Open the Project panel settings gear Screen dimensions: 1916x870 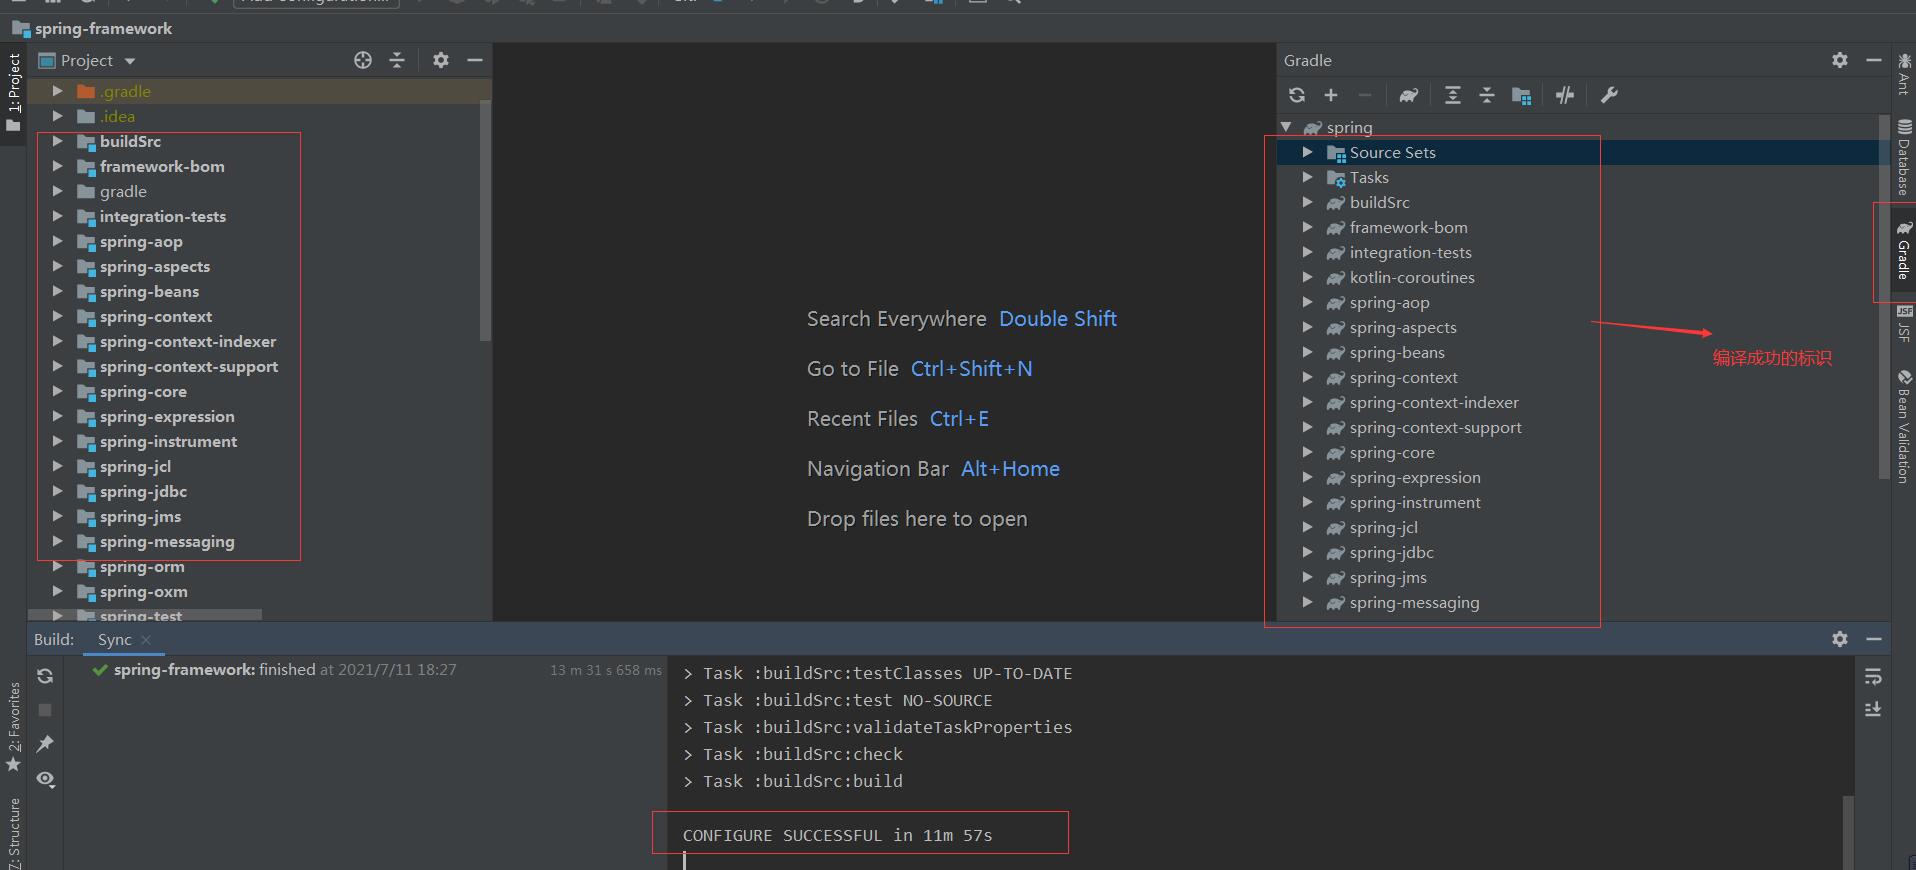441,60
